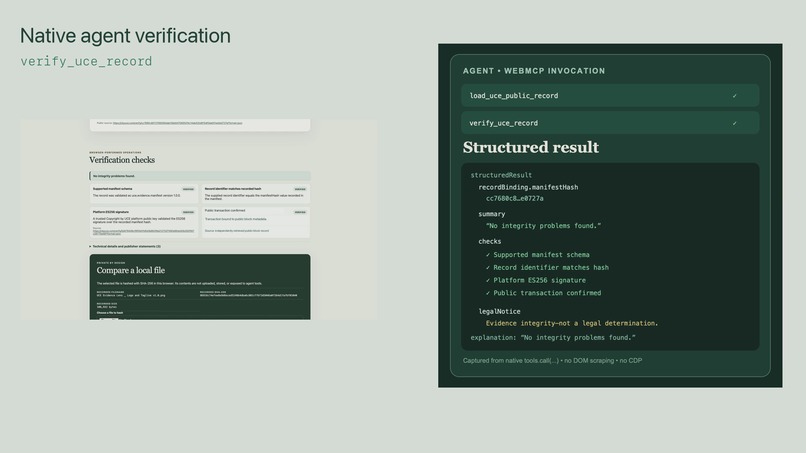
Task: Click the 'structuredResult' label
Action: pos(501,175)
